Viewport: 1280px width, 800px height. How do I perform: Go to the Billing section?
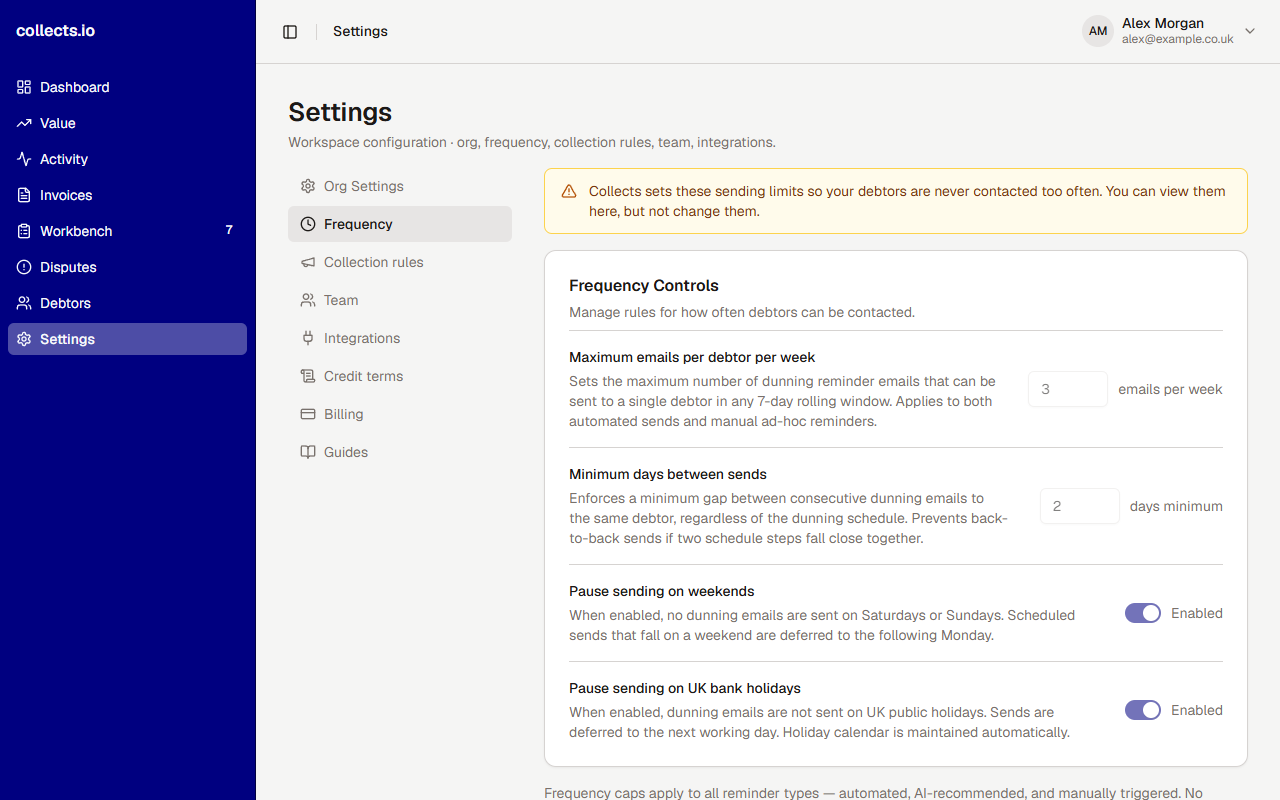pos(400,414)
